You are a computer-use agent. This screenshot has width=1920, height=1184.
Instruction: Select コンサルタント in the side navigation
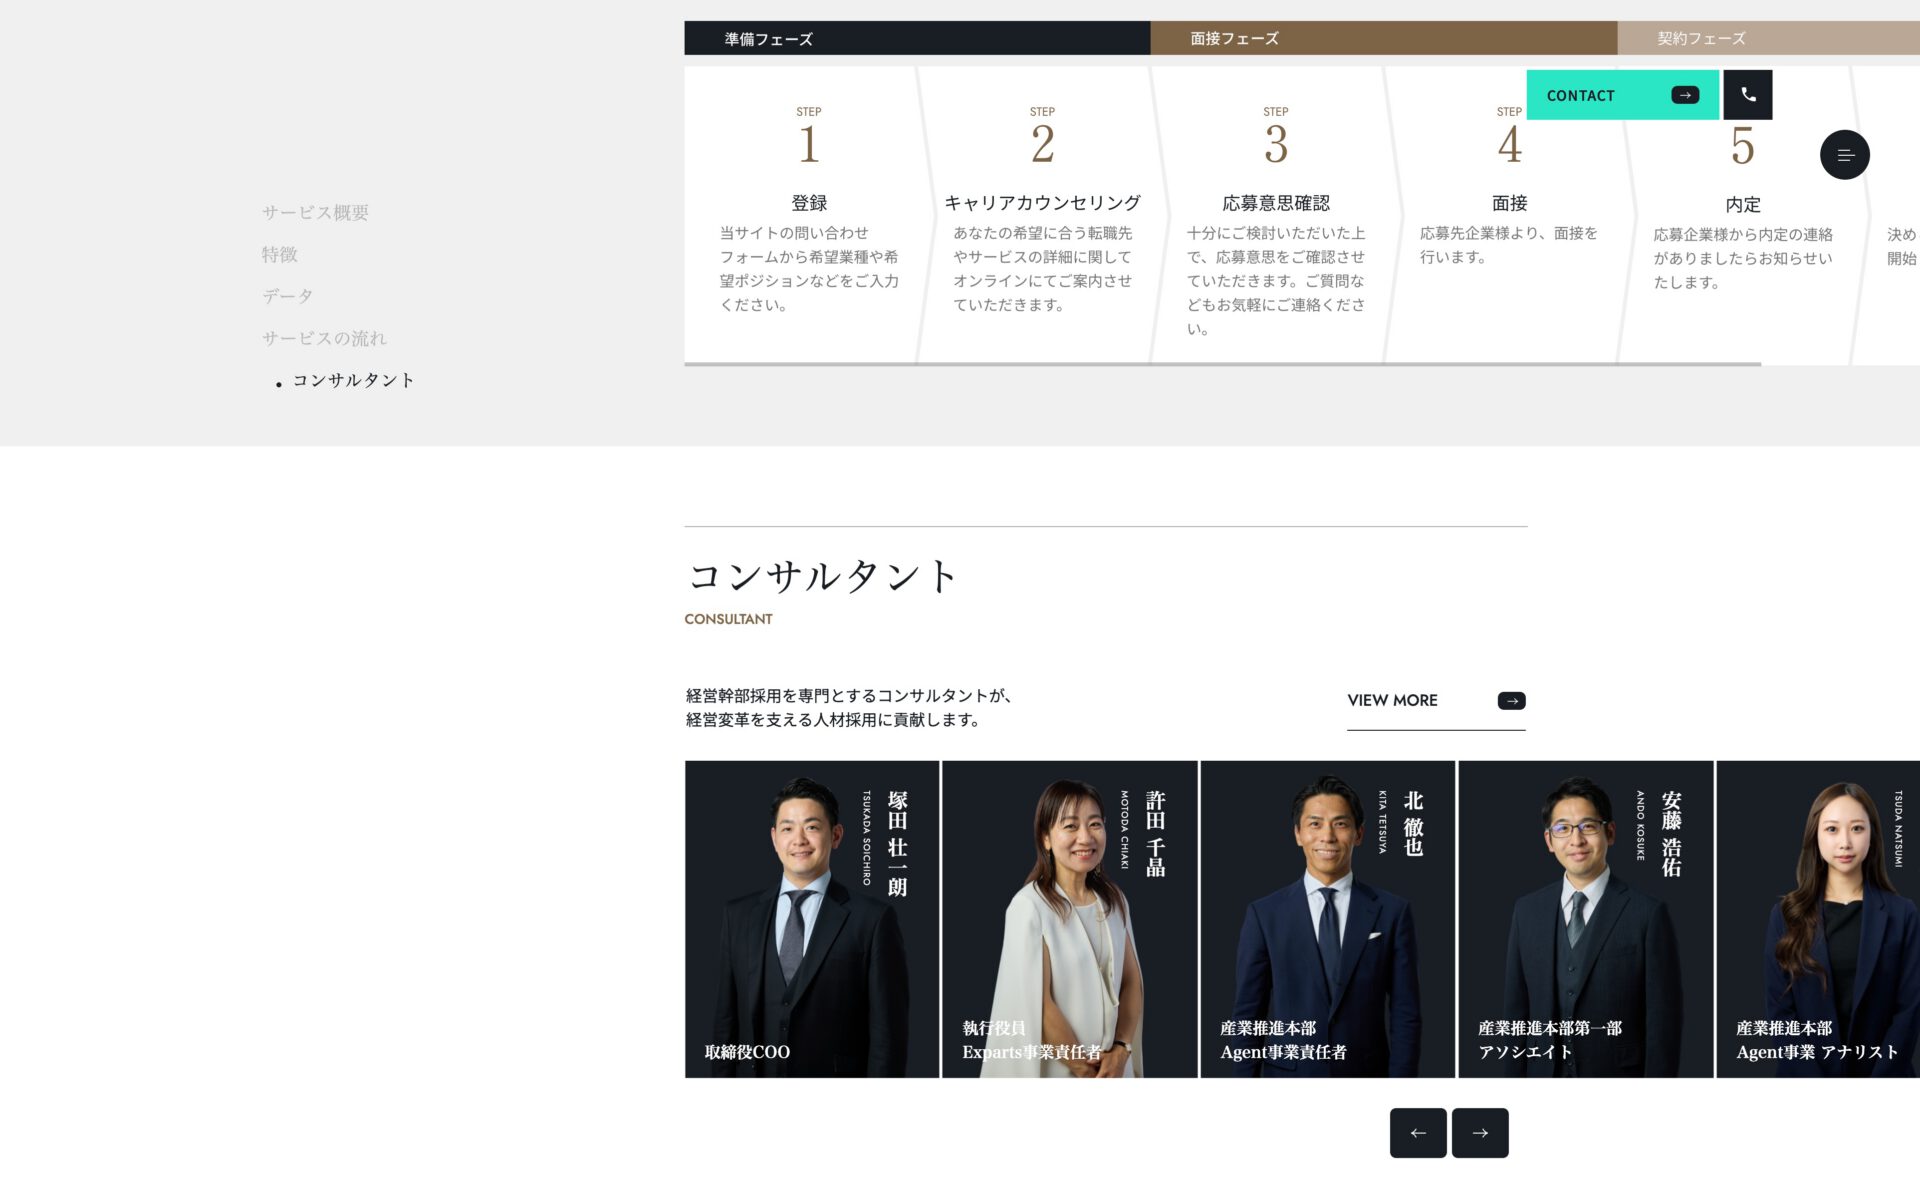(x=353, y=381)
